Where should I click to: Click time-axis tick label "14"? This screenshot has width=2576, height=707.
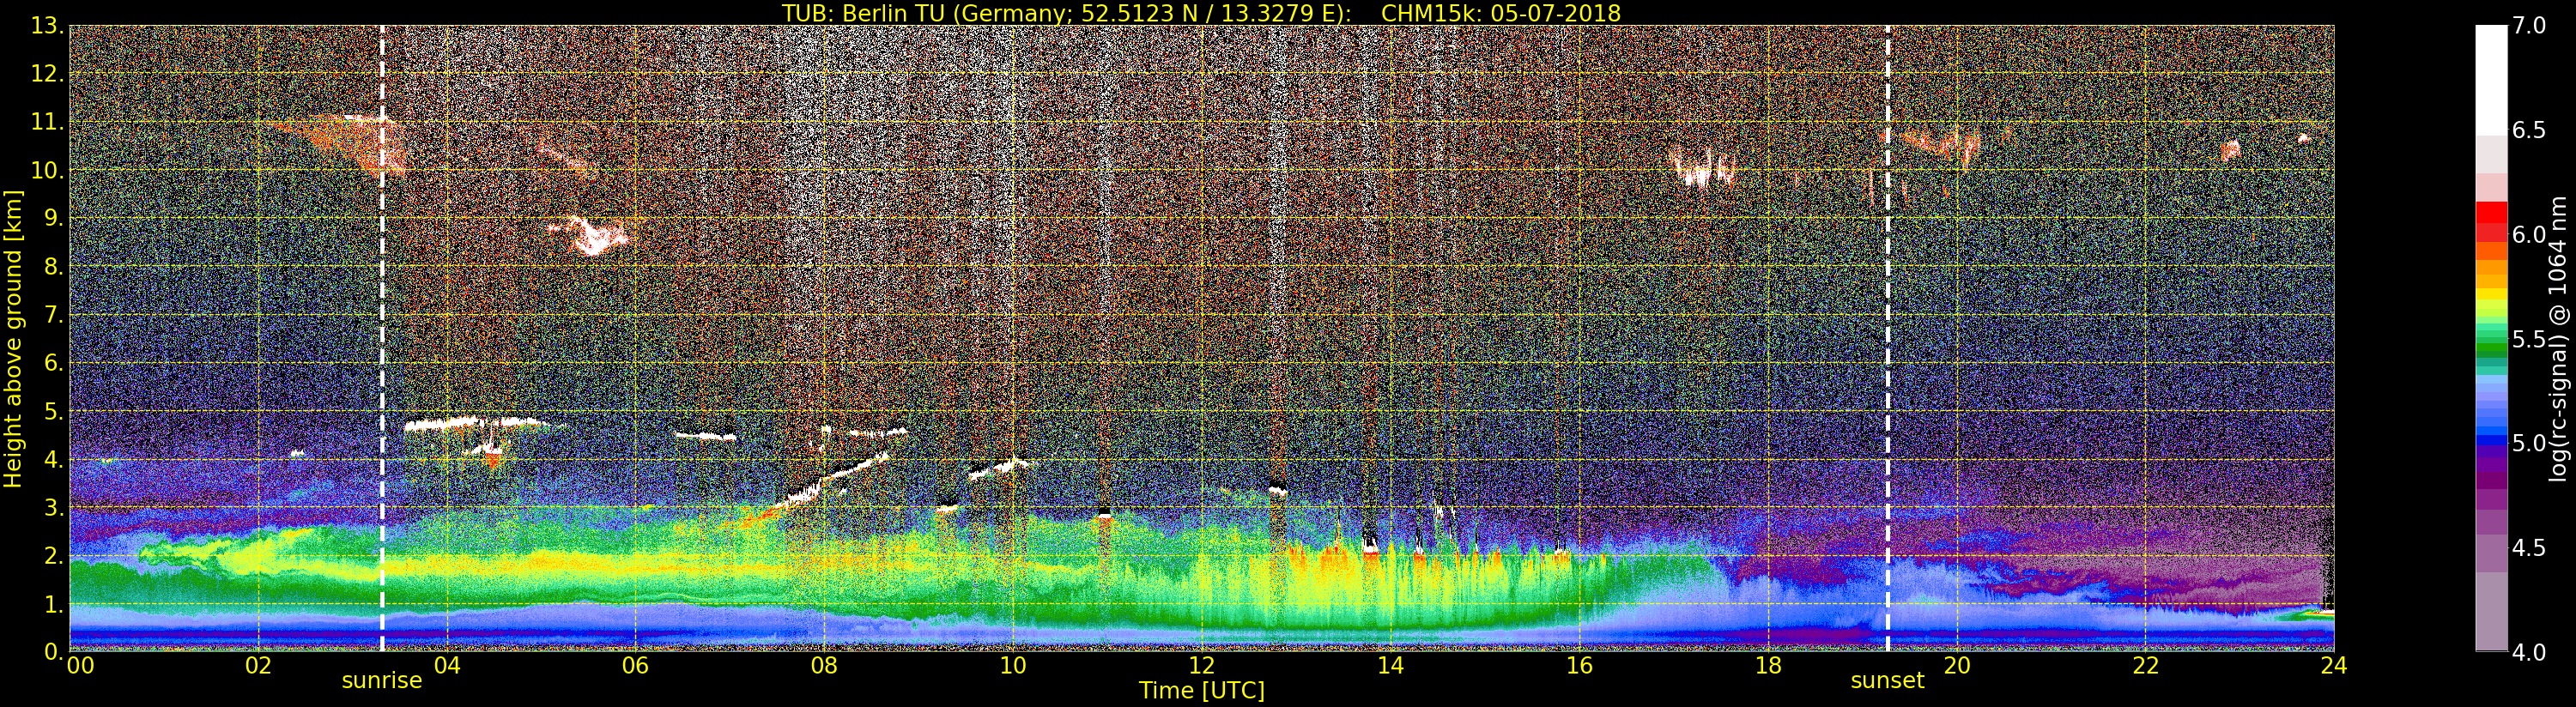tap(1390, 666)
